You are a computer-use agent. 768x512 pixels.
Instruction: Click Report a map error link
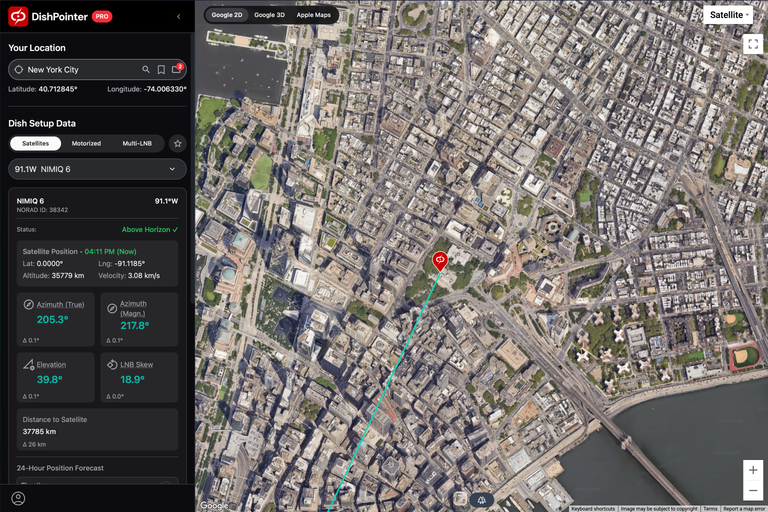pyautogui.click(x=744, y=509)
